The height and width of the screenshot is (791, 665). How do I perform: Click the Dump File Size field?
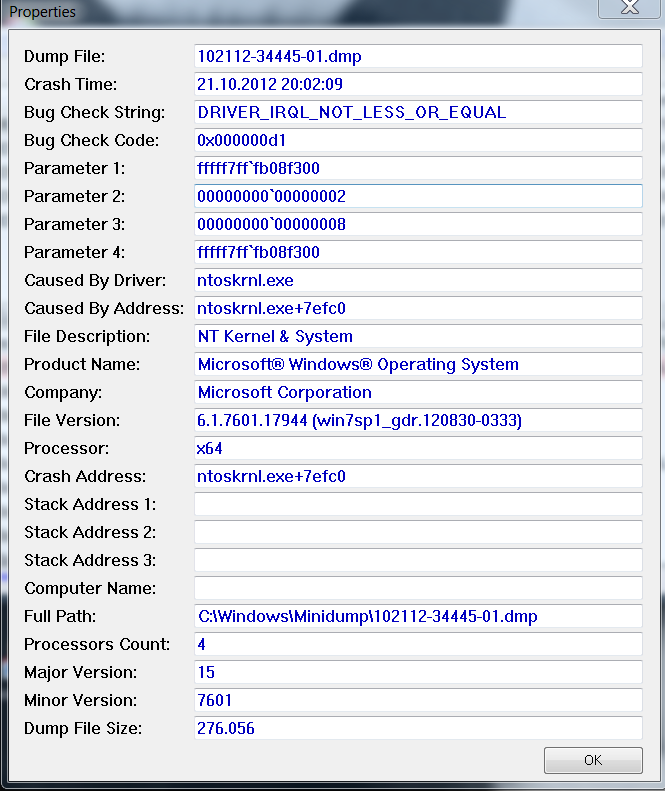coord(418,728)
